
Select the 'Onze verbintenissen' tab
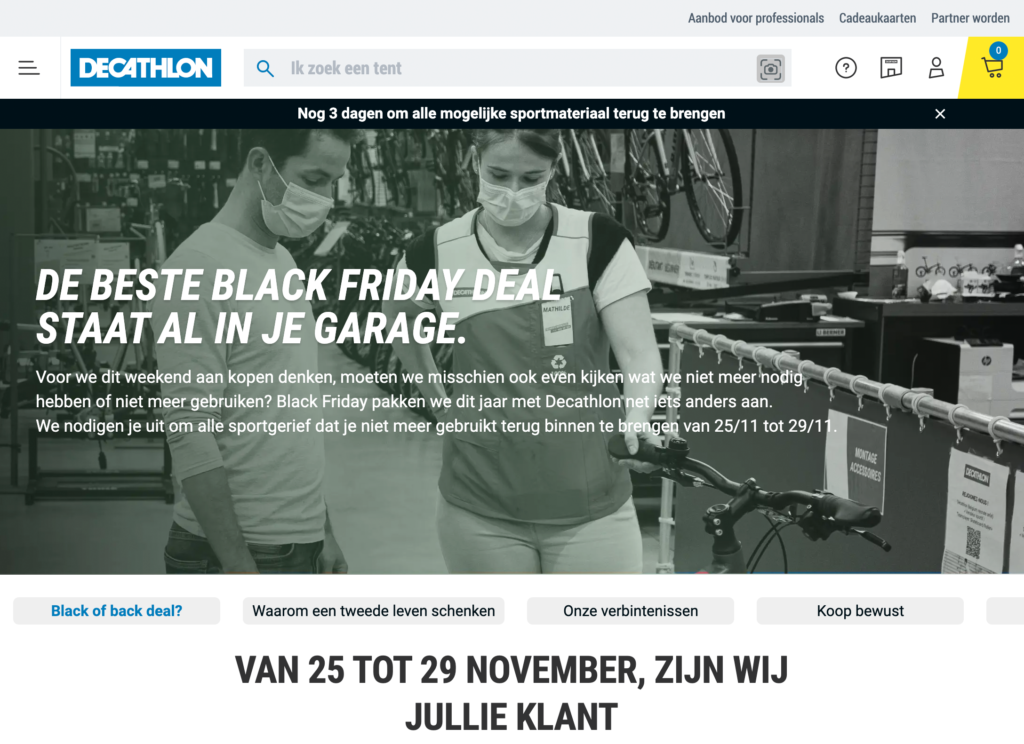click(630, 611)
